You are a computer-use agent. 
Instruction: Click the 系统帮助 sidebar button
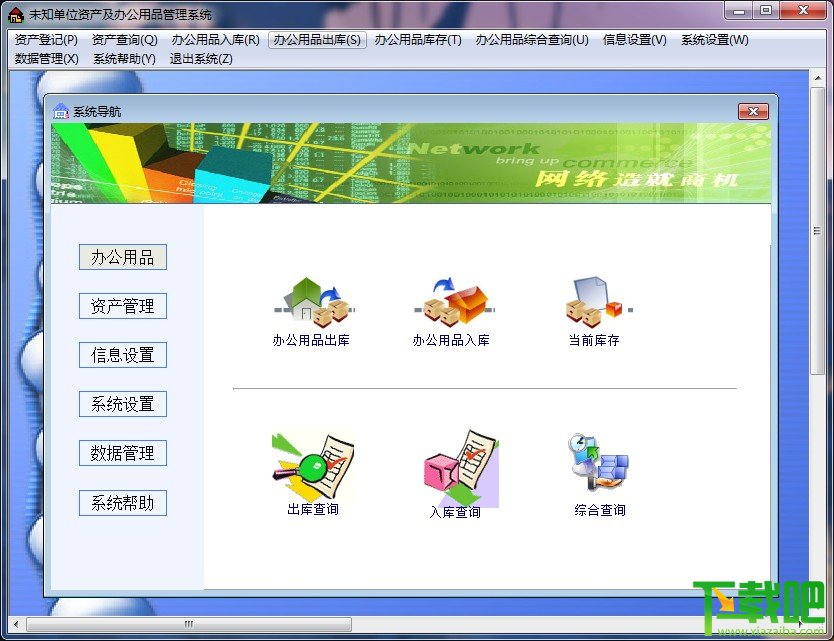[123, 503]
